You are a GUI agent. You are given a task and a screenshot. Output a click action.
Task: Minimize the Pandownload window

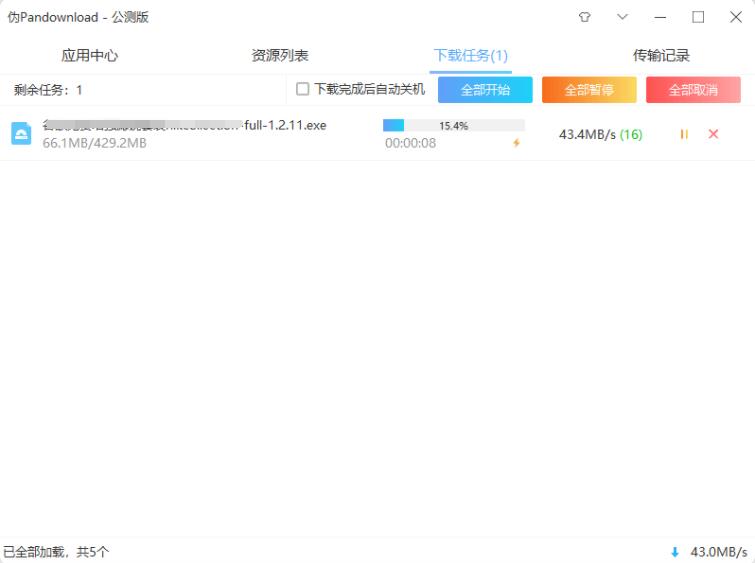click(x=660, y=17)
